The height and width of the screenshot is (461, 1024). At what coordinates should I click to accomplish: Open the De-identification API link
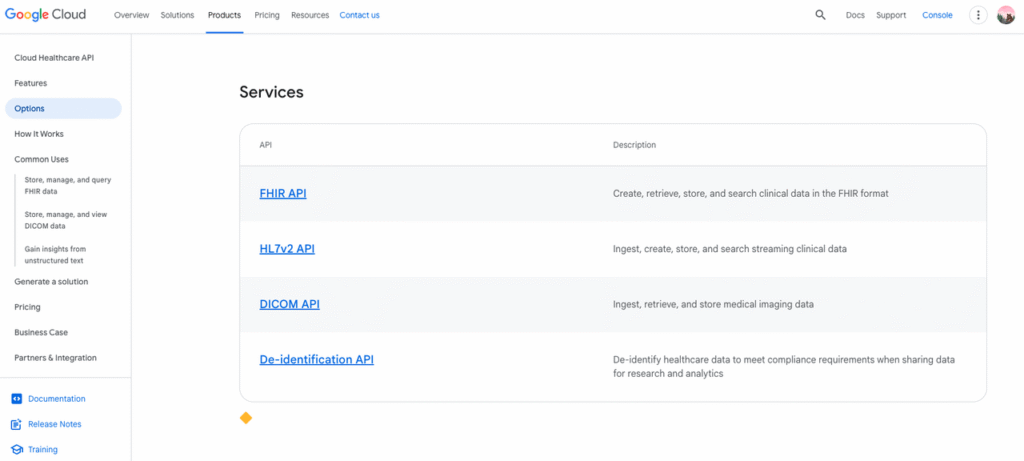click(x=316, y=360)
